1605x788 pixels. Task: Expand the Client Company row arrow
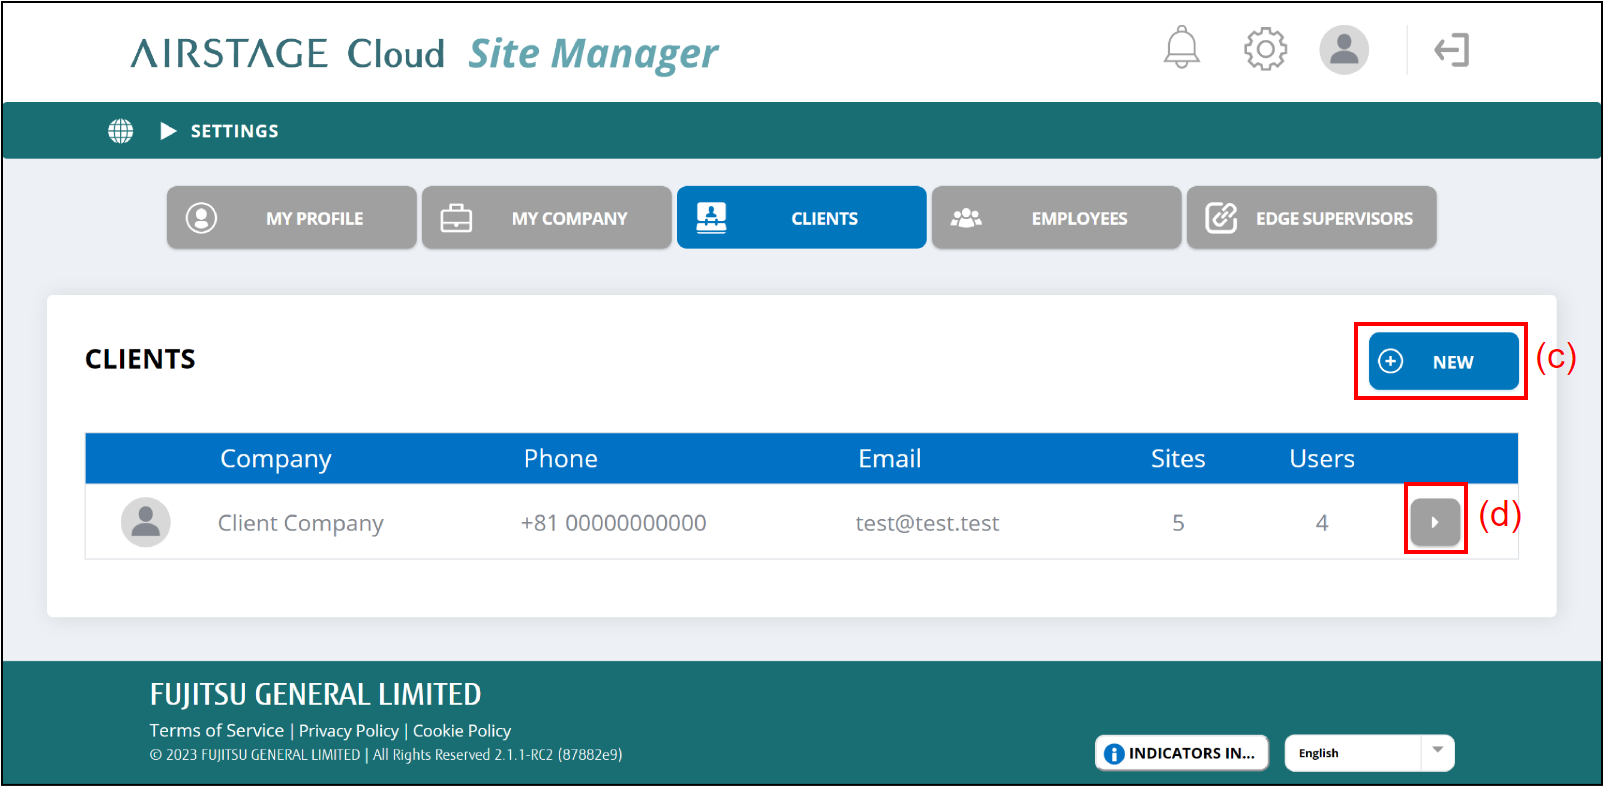[1435, 522]
